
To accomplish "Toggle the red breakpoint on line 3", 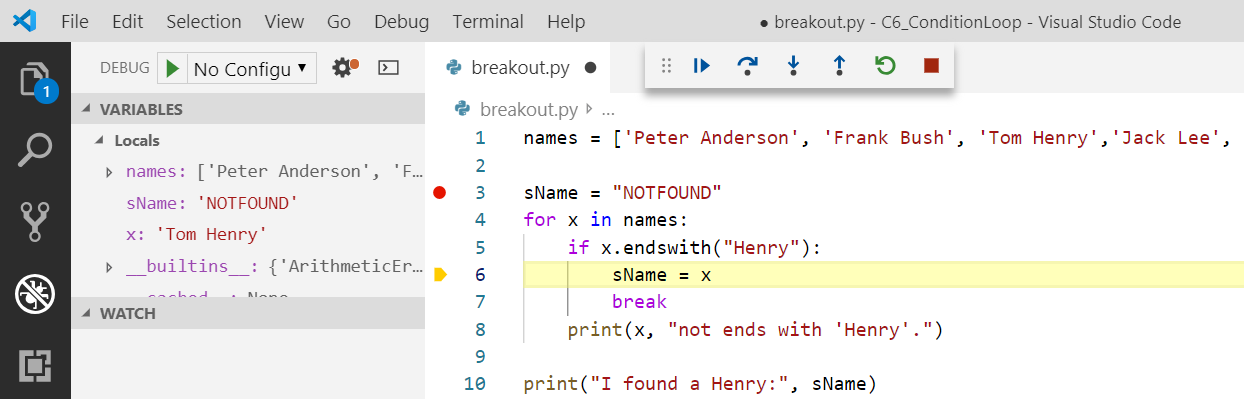I will click(440, 192).
